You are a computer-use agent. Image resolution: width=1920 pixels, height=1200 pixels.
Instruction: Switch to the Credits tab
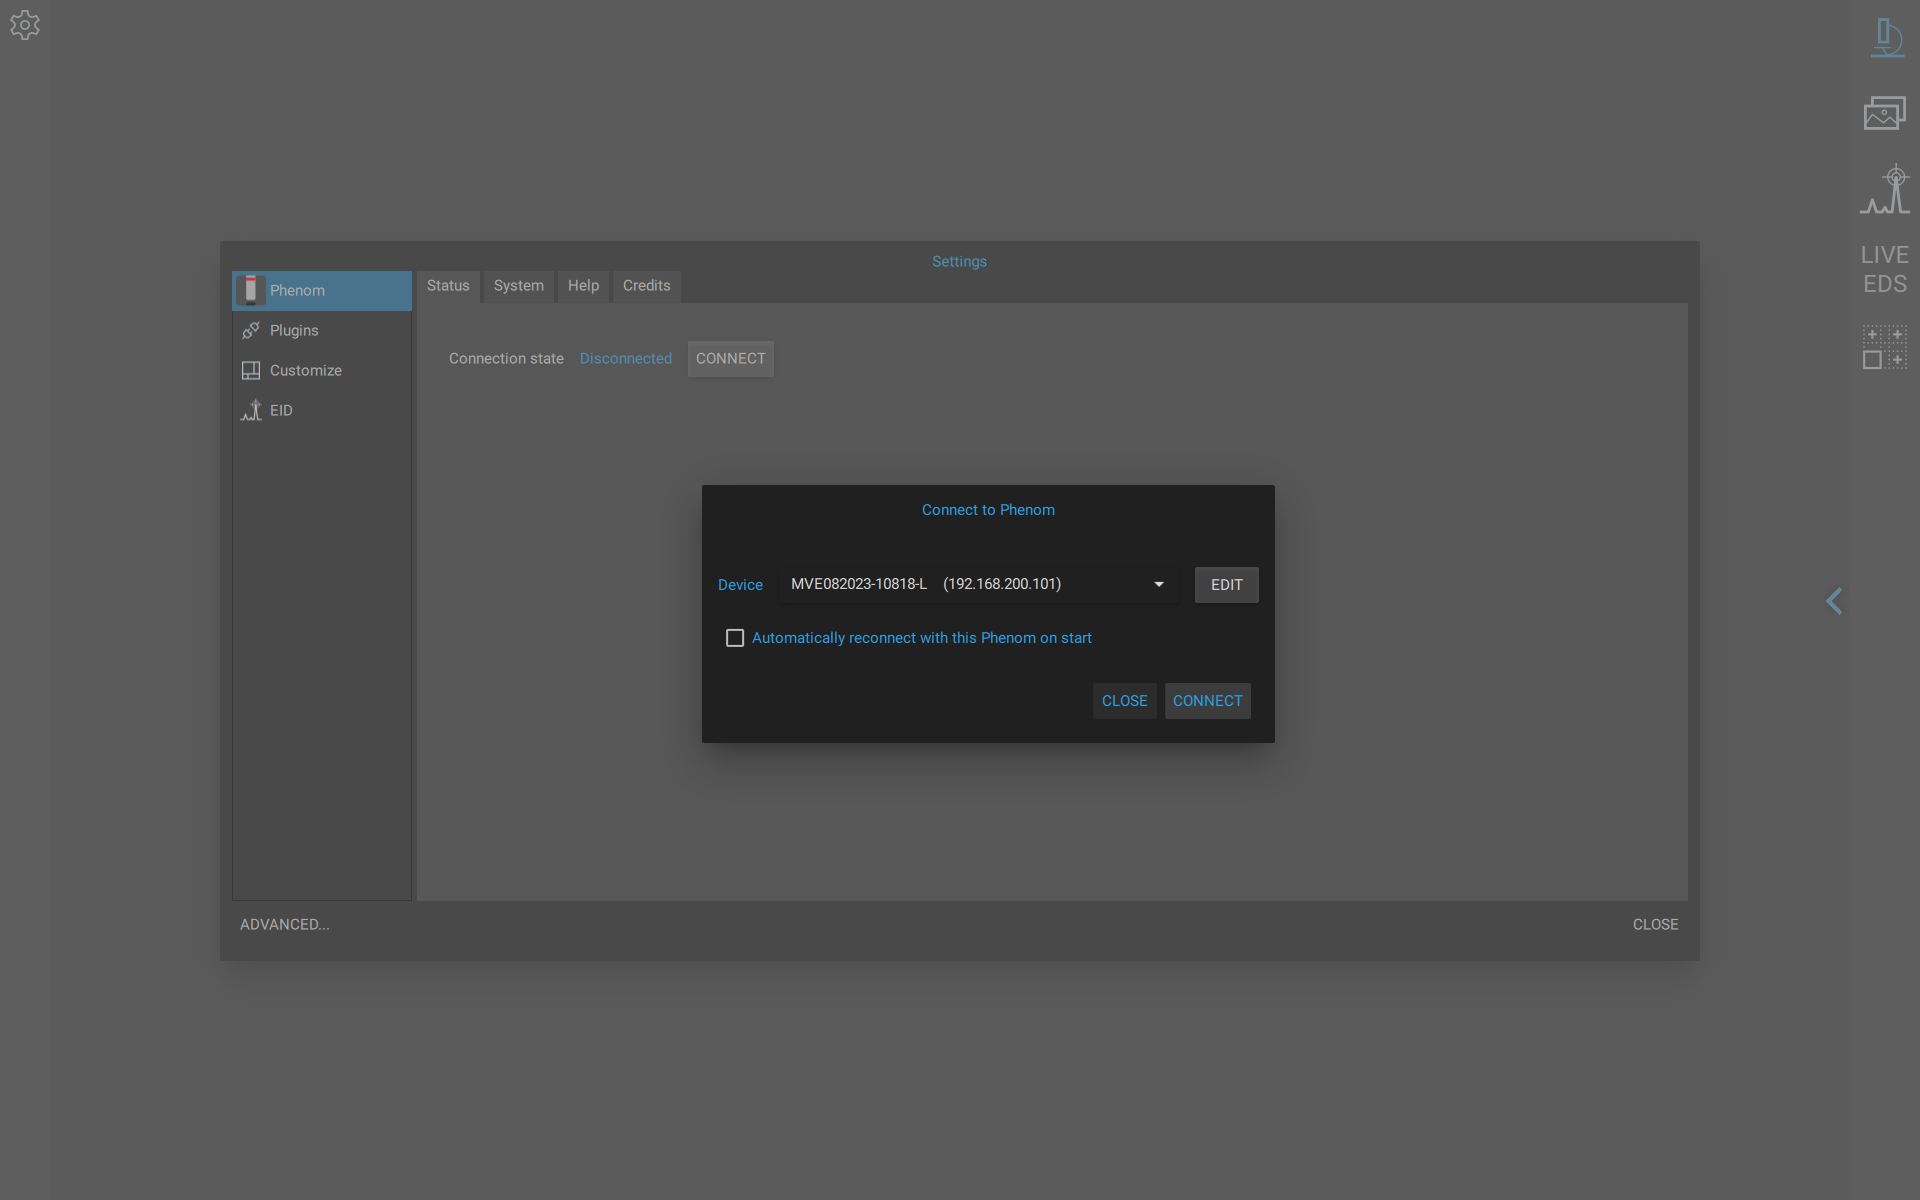click(647, 286)
